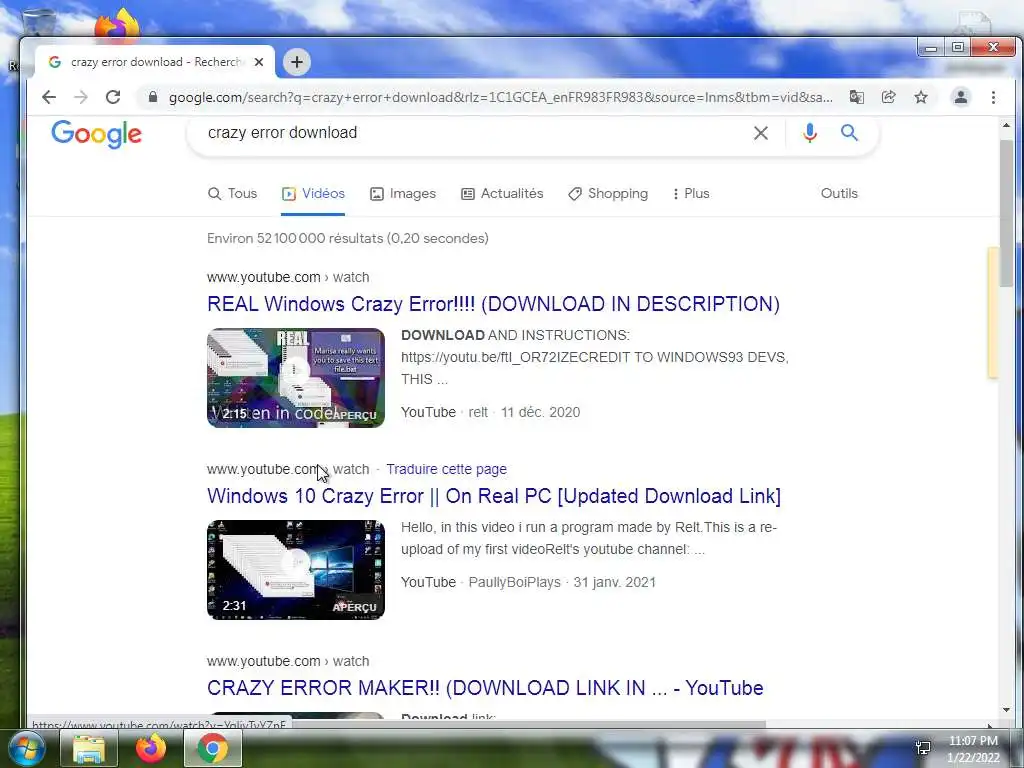Open the Chrome profile avatar
1024x768 pixels.
click(961, 97)
